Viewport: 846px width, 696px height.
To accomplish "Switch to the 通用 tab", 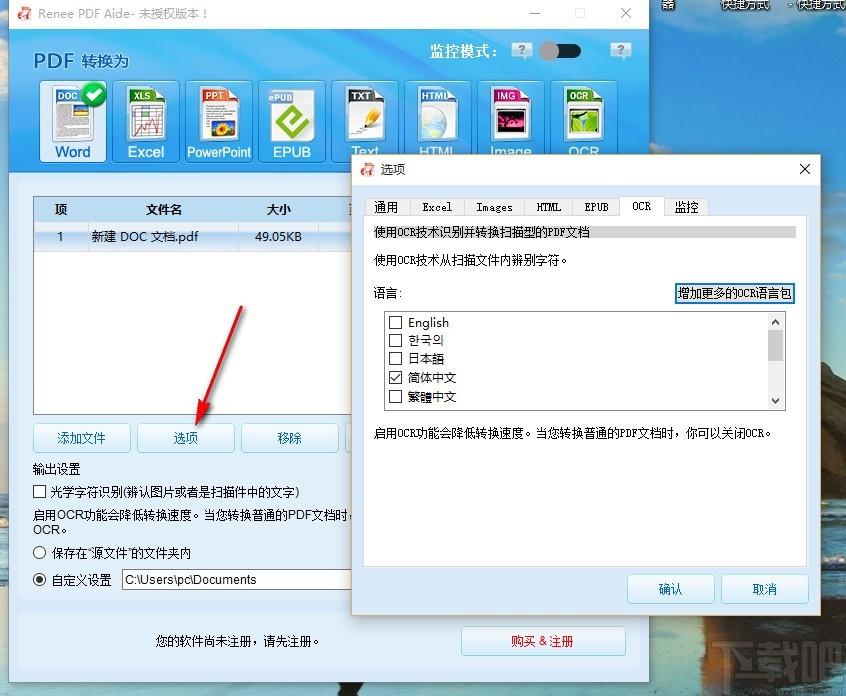I will [386, 207].
